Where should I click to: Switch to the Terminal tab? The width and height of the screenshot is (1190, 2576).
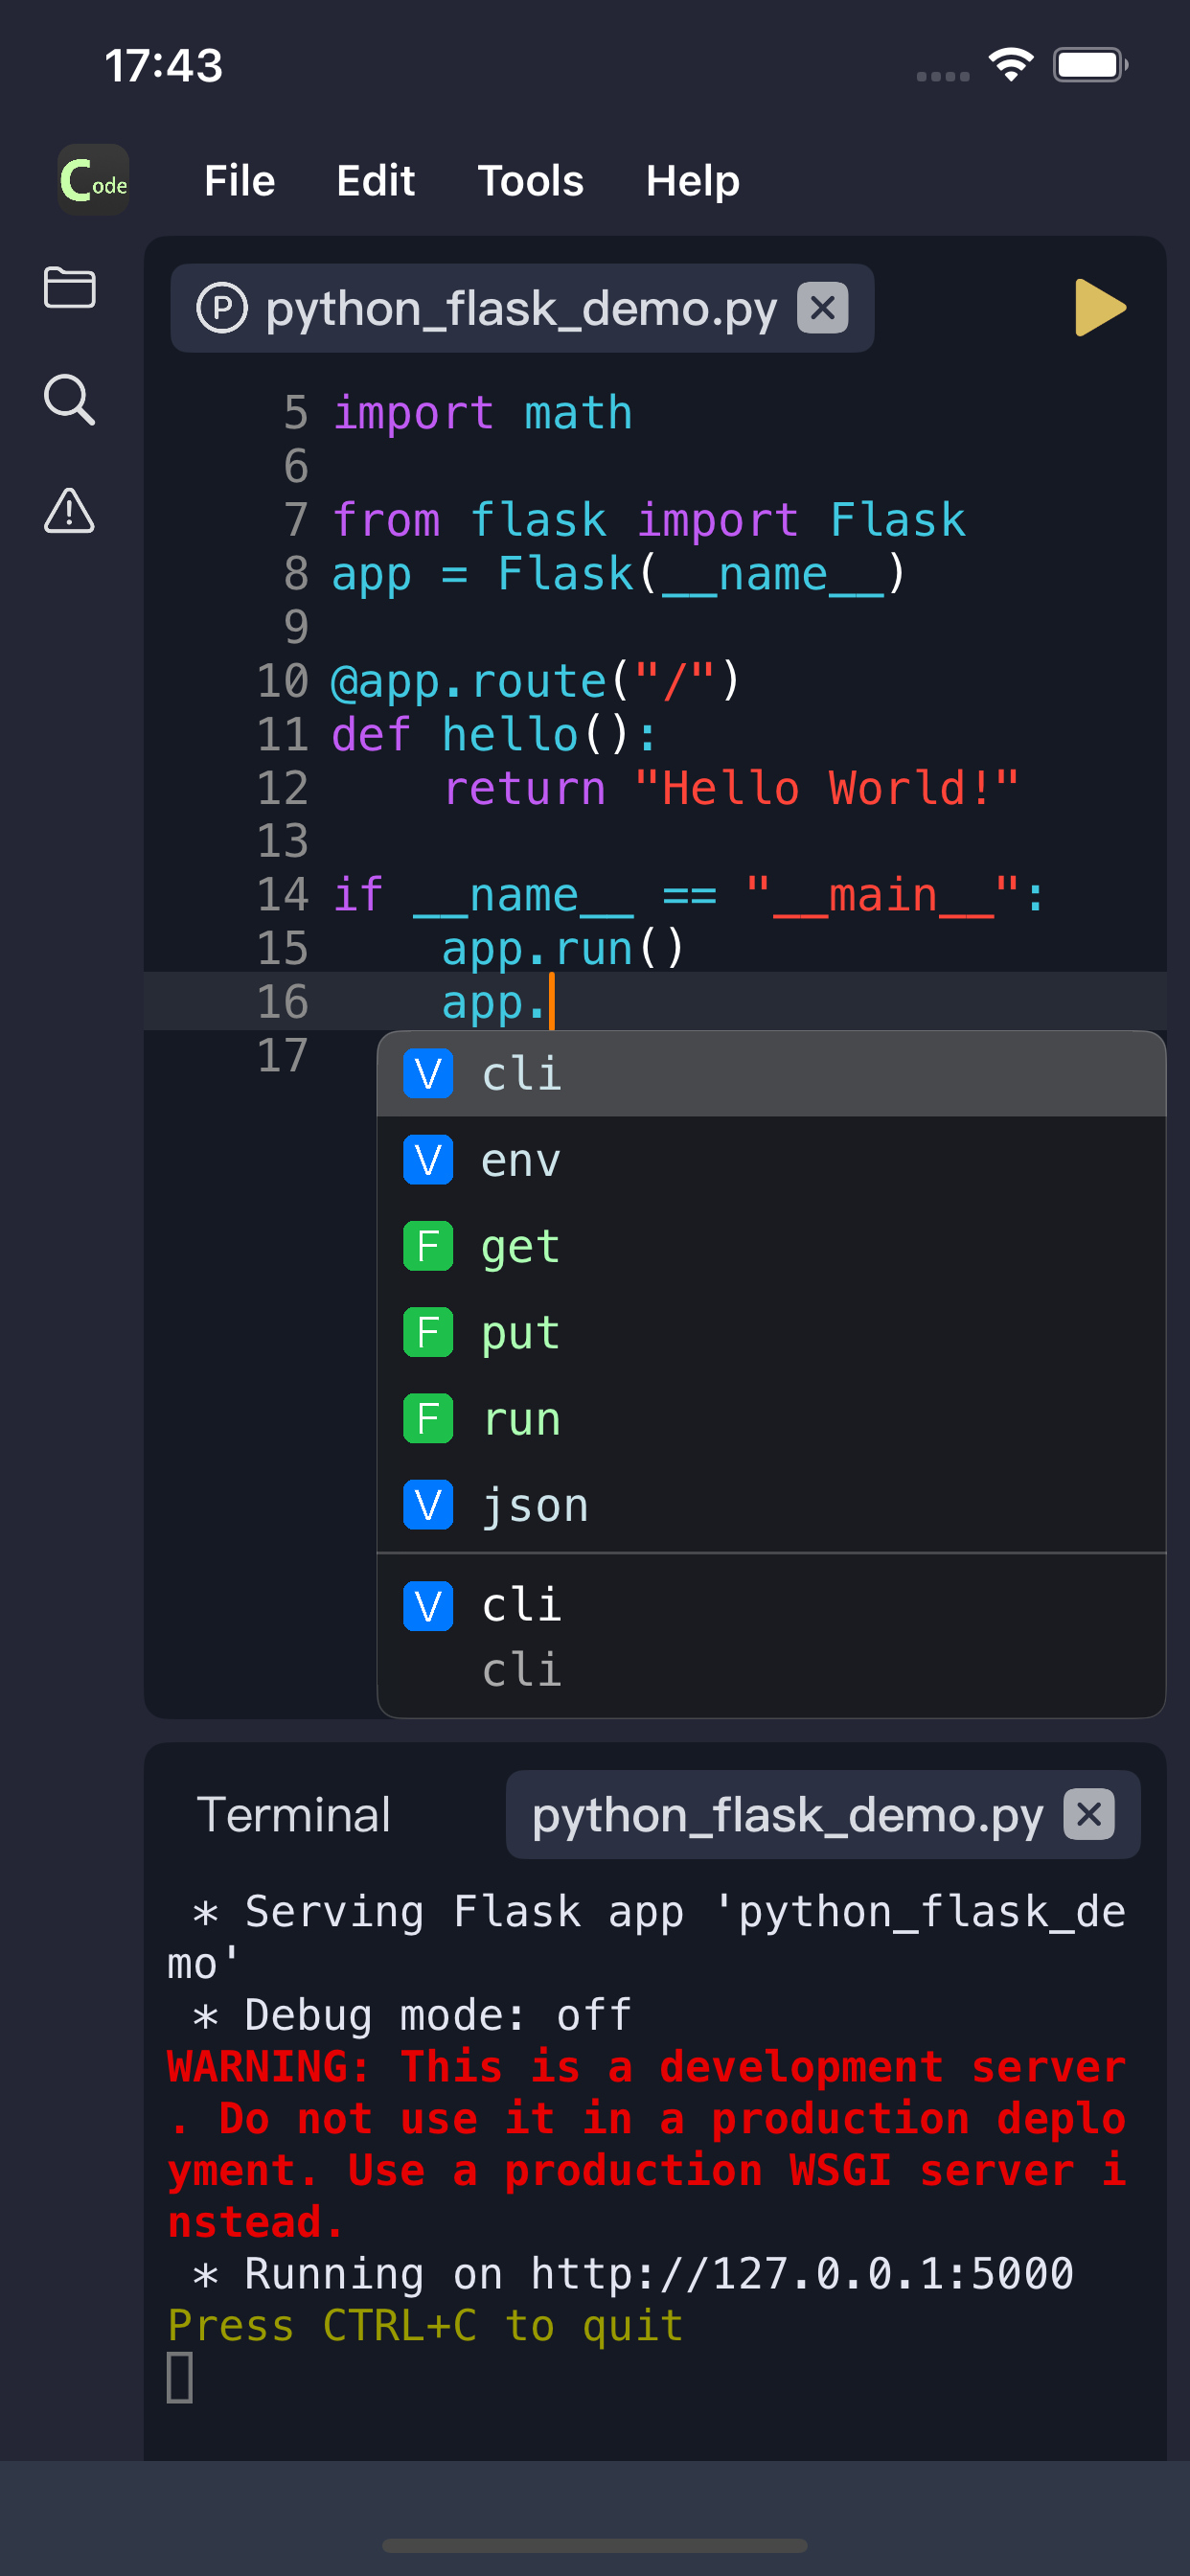[293, 1814]
